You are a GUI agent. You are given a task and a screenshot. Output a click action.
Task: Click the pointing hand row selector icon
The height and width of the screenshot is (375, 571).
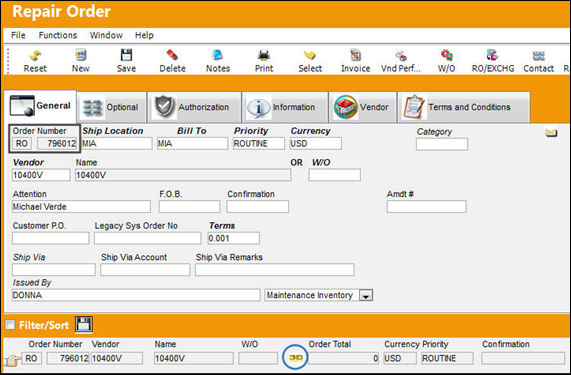click(x=12, y=360)
